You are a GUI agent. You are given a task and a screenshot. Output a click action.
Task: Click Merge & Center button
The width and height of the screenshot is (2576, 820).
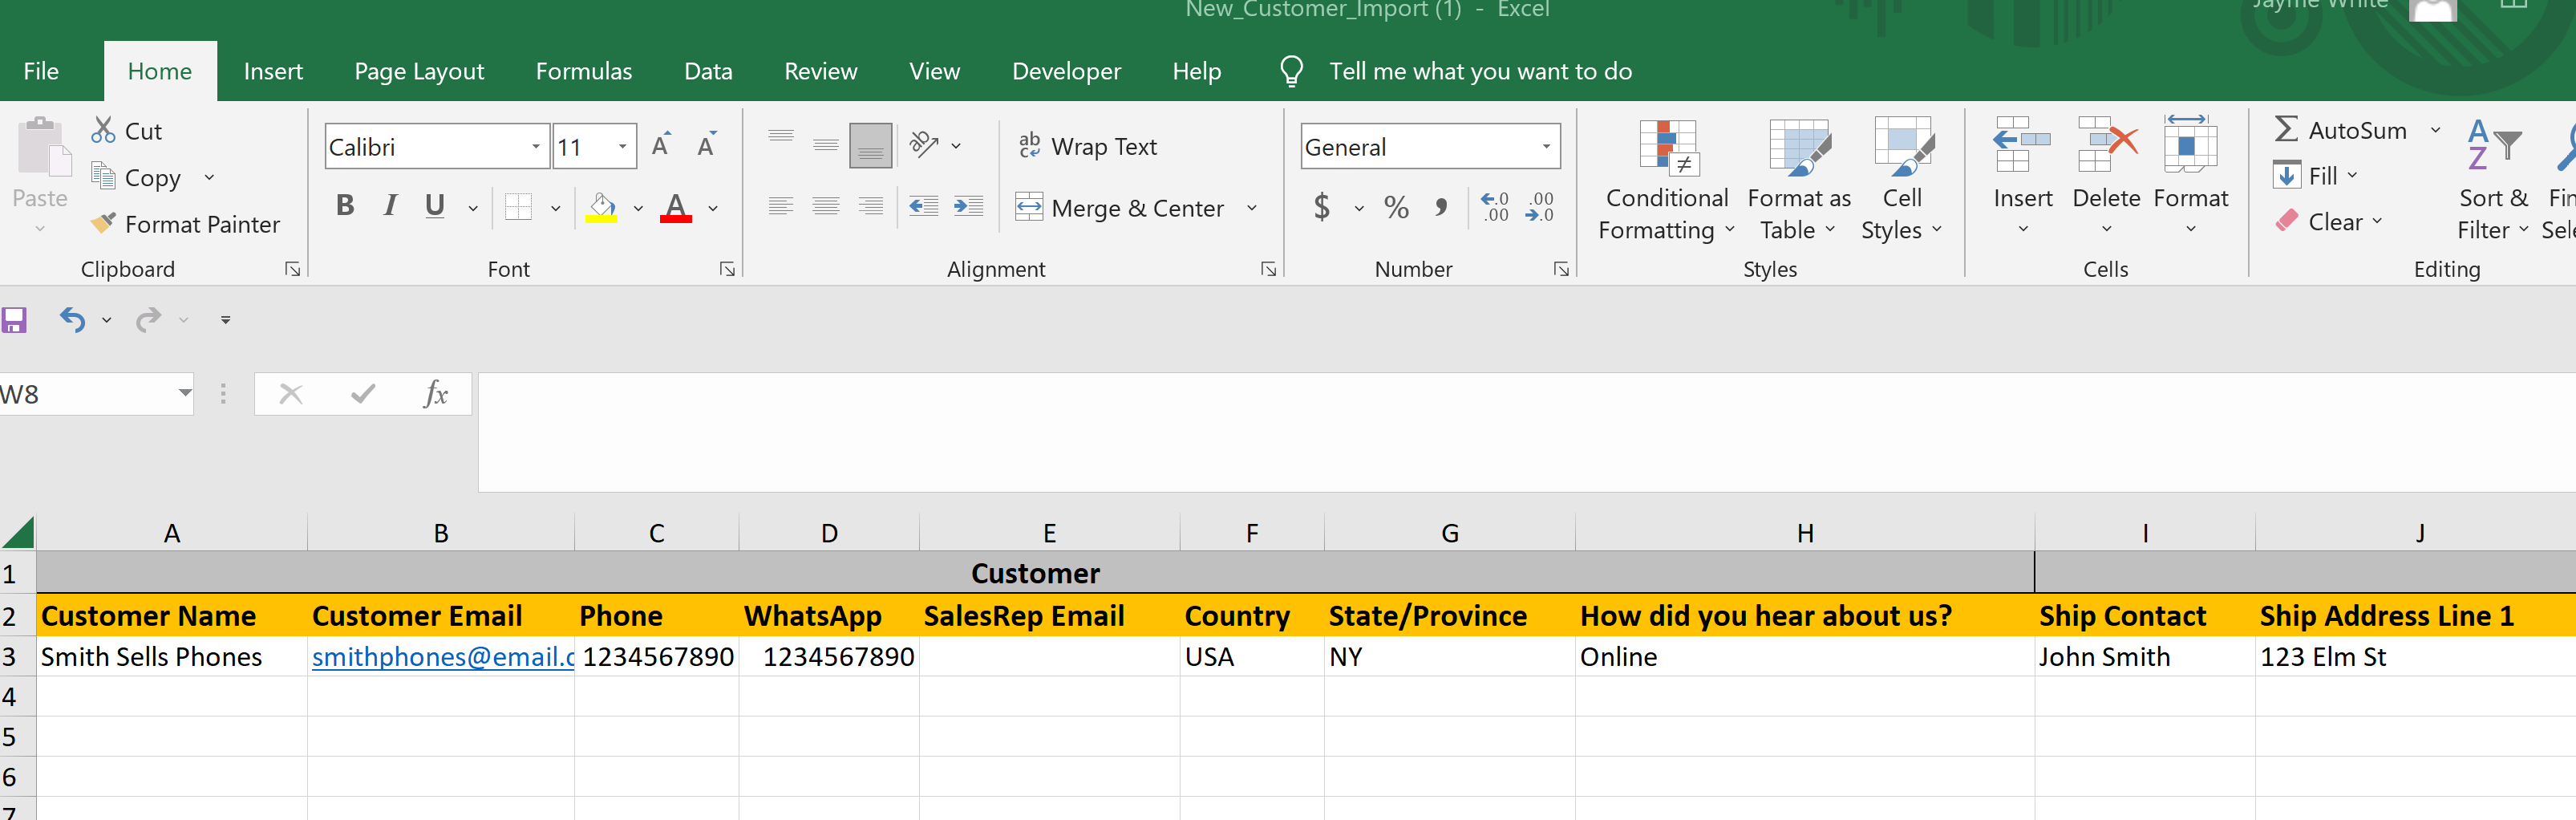coord(1120,208)
